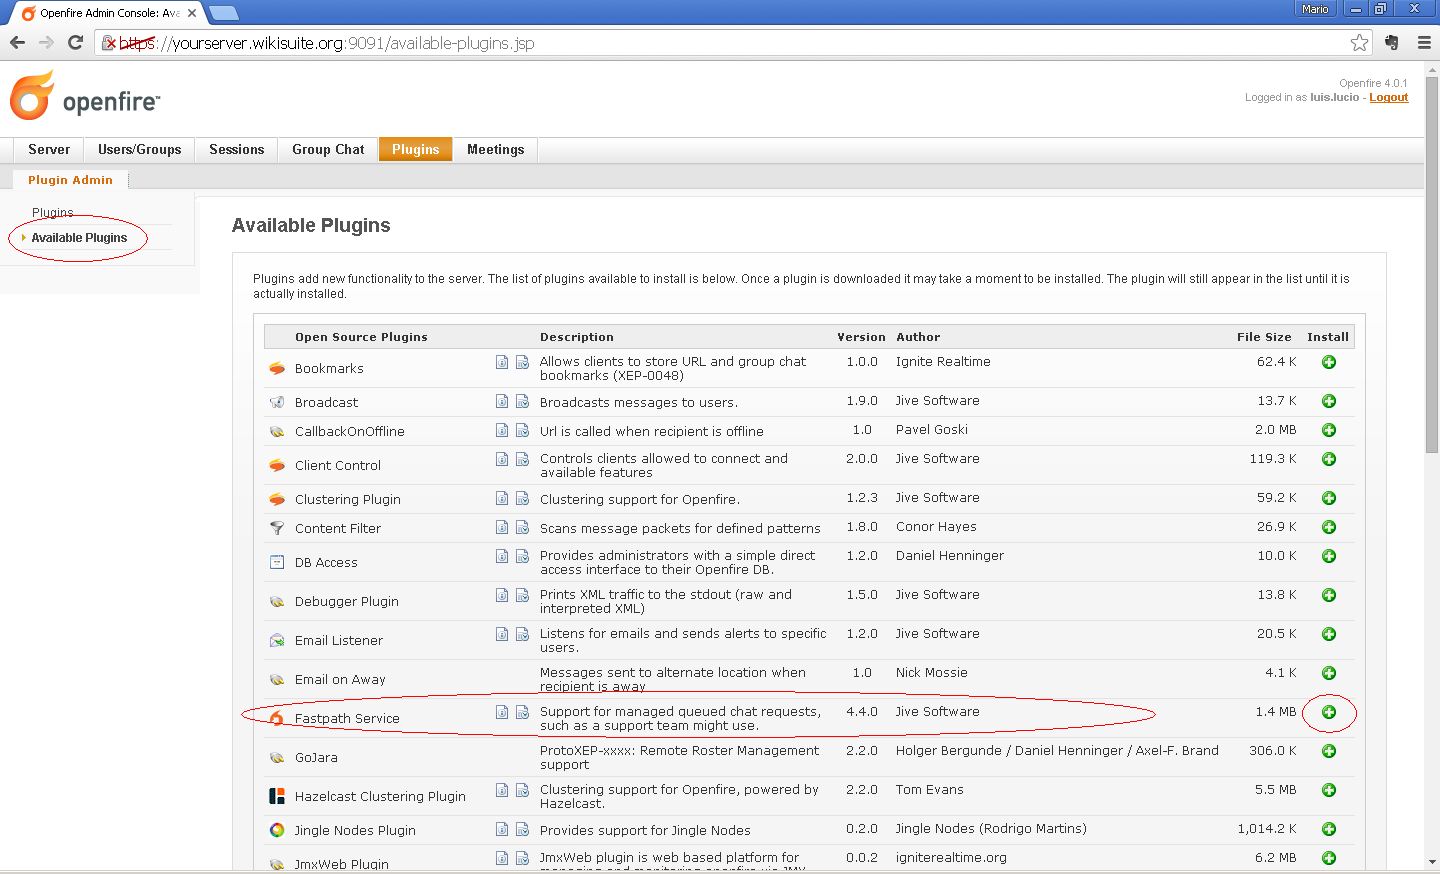1440x874 pixels.
Task: Select the Plugin Admin subtab
Action: pos(70,180)
